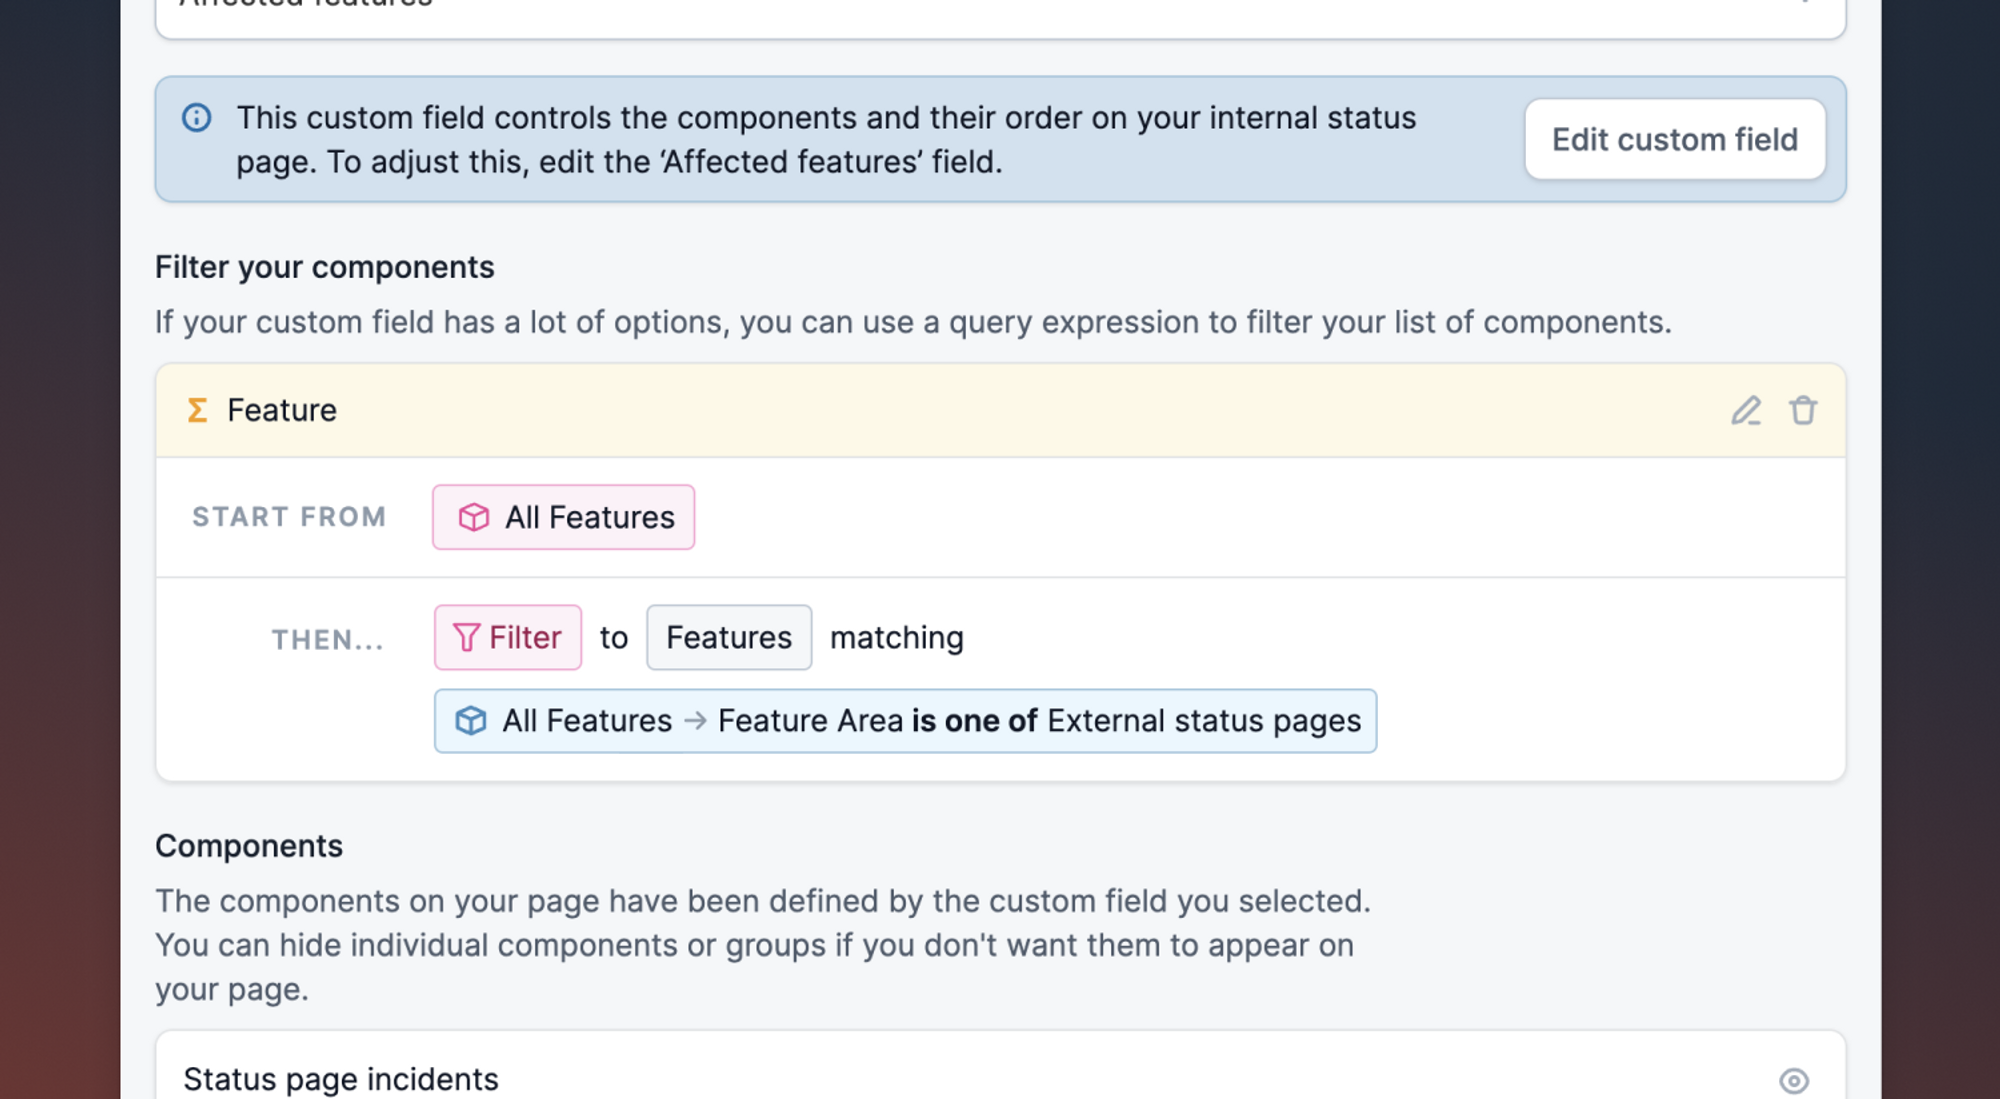Click the info icon in blue banner
The height and width of the screenshot is (1099, 2000).
click(x=197, y=118)
